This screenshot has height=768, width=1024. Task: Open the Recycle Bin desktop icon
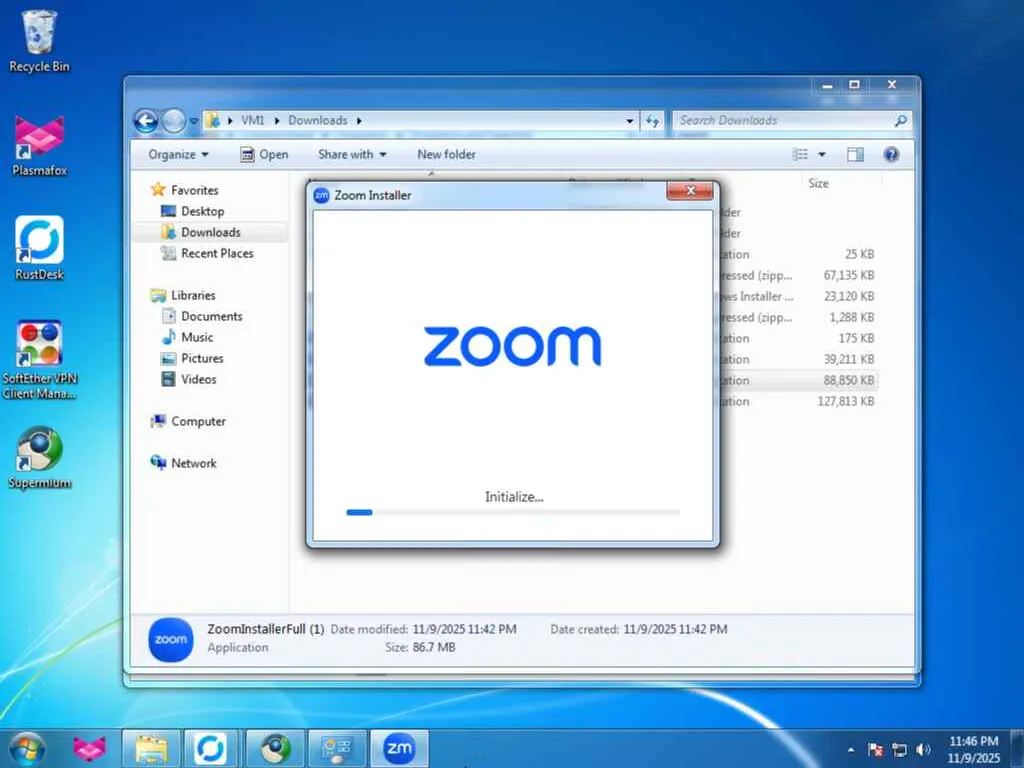click(x=39, y=41)
